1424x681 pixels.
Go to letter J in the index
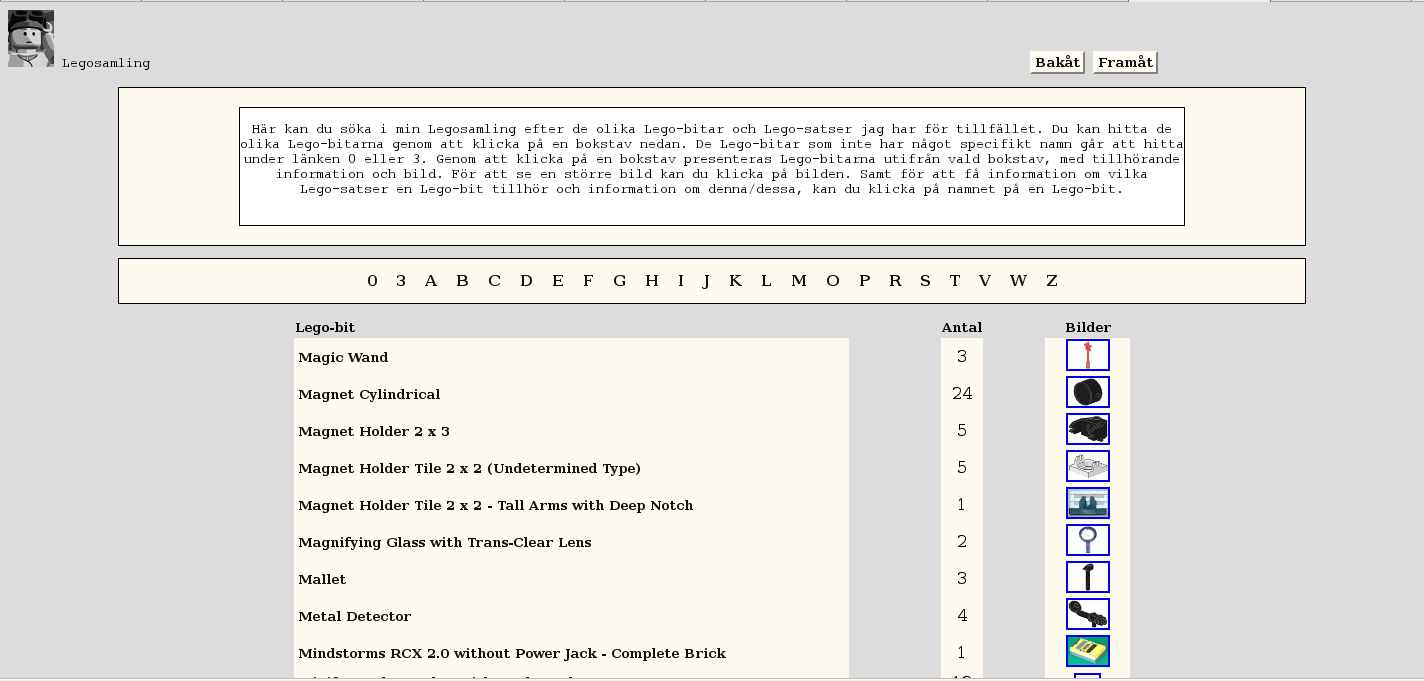[x=706, y=281]
